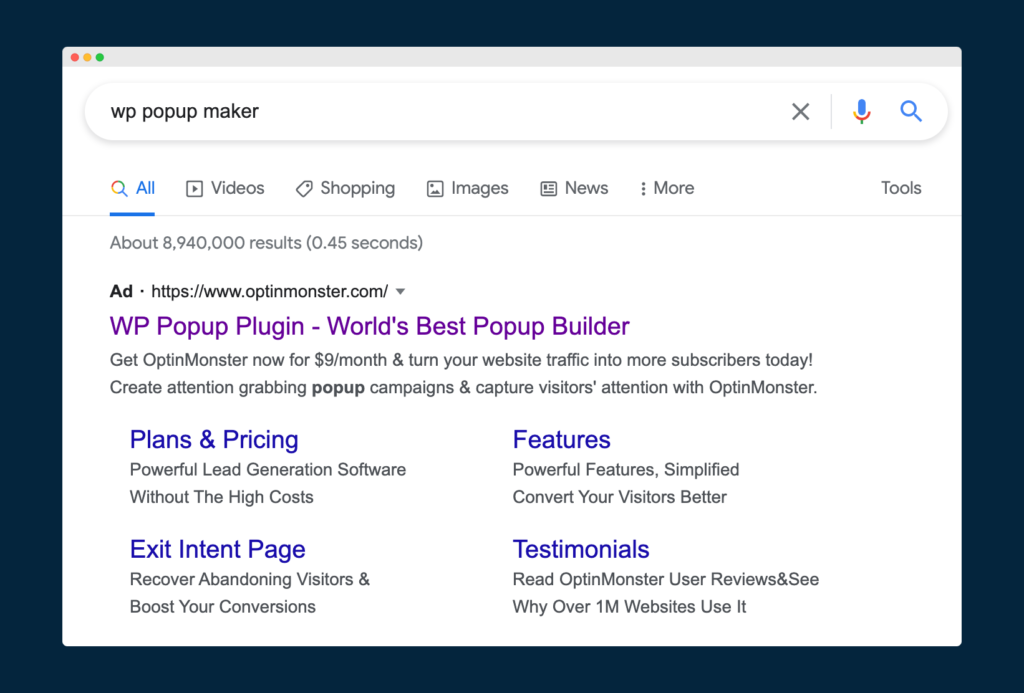1024x693 pixels.
Task: Click the 'Read OptinMonster User Reviews&See' description
Action: tap(666, 579)
